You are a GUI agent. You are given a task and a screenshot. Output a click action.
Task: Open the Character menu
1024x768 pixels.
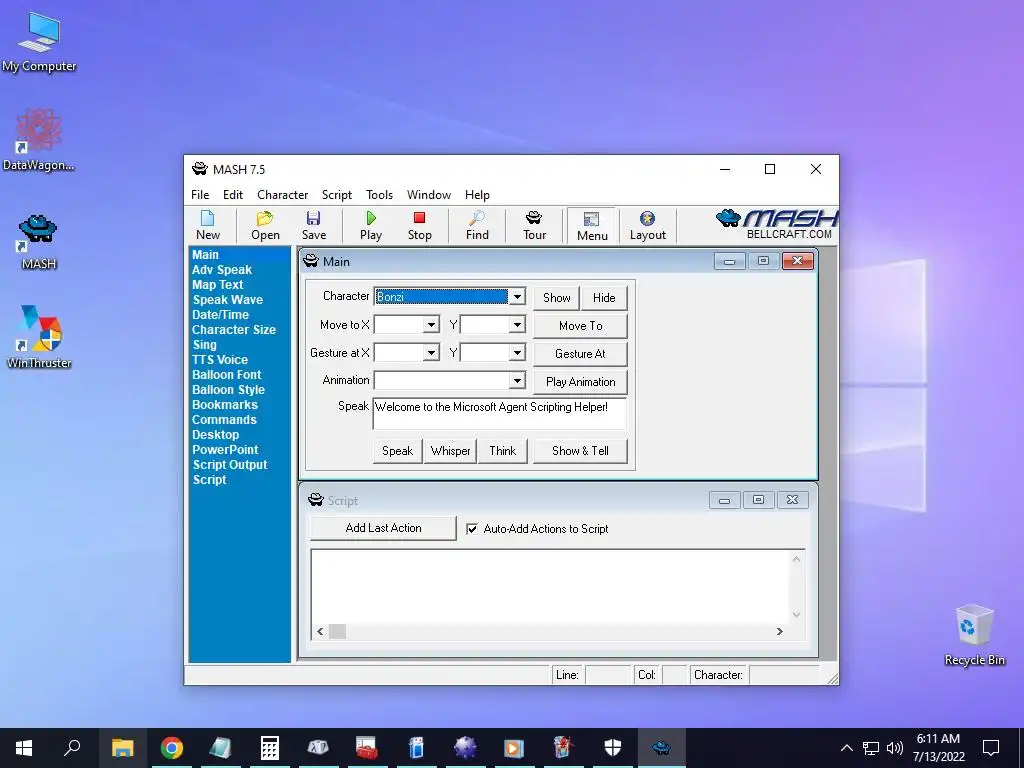(x=282, y=195)
